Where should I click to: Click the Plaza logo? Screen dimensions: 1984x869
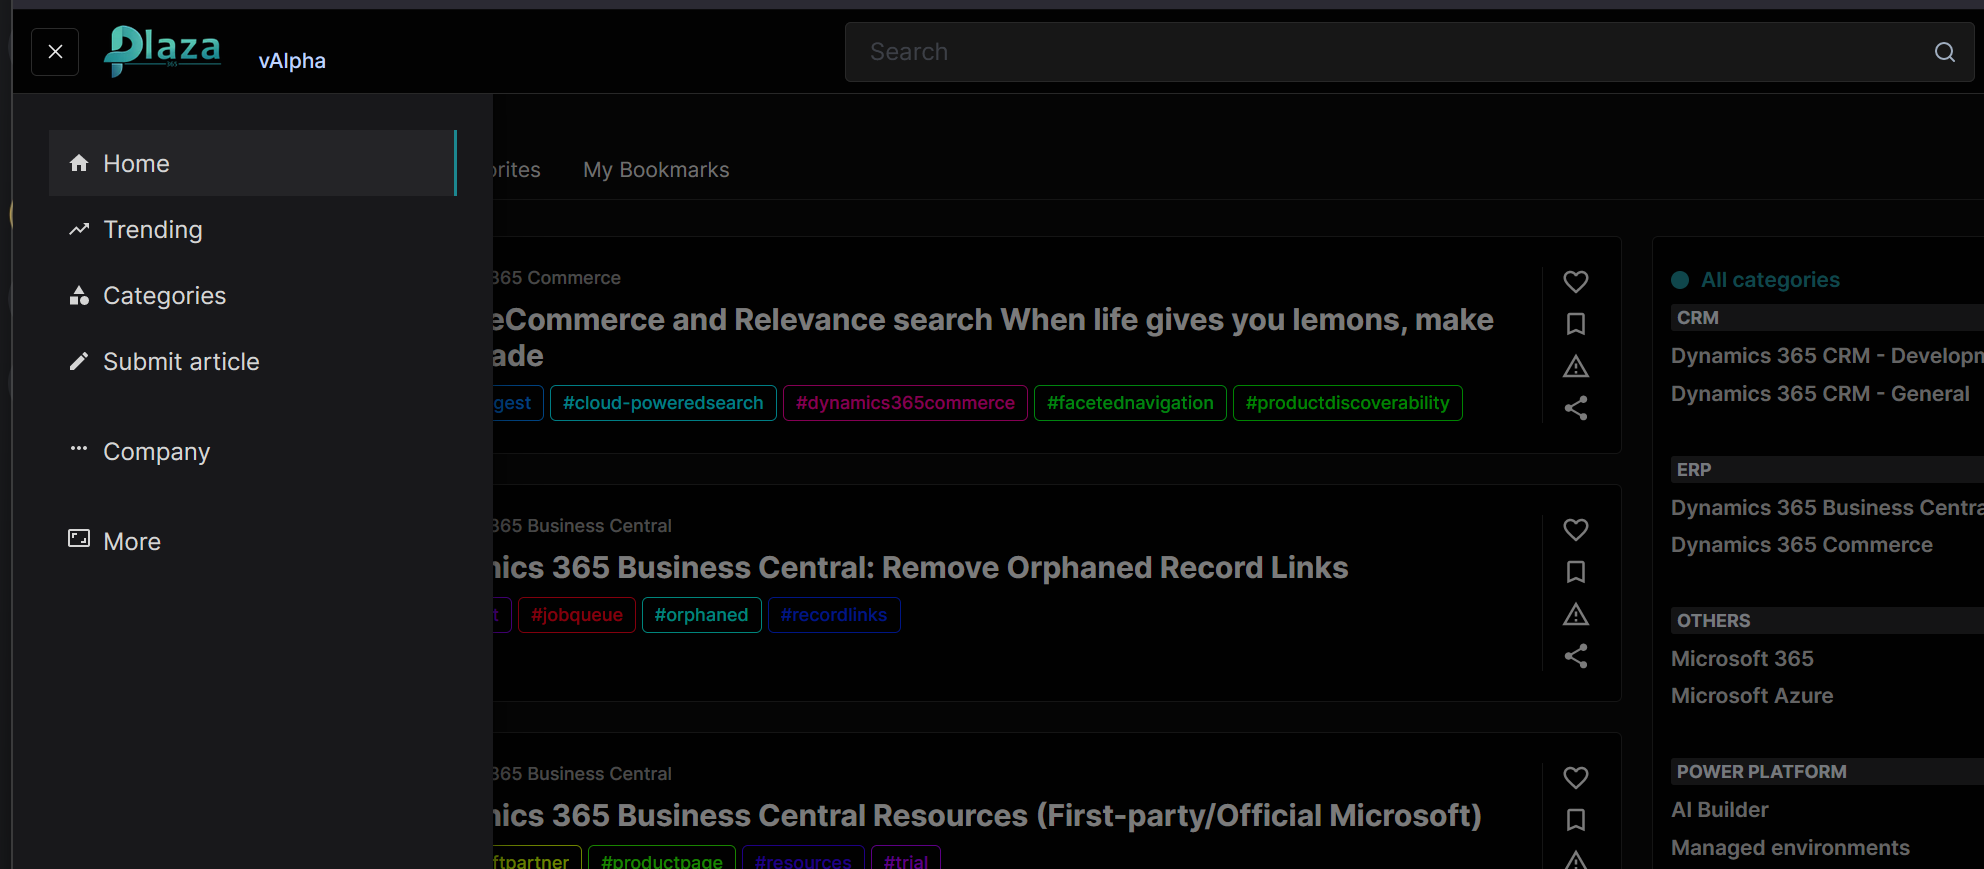(163, 50)
